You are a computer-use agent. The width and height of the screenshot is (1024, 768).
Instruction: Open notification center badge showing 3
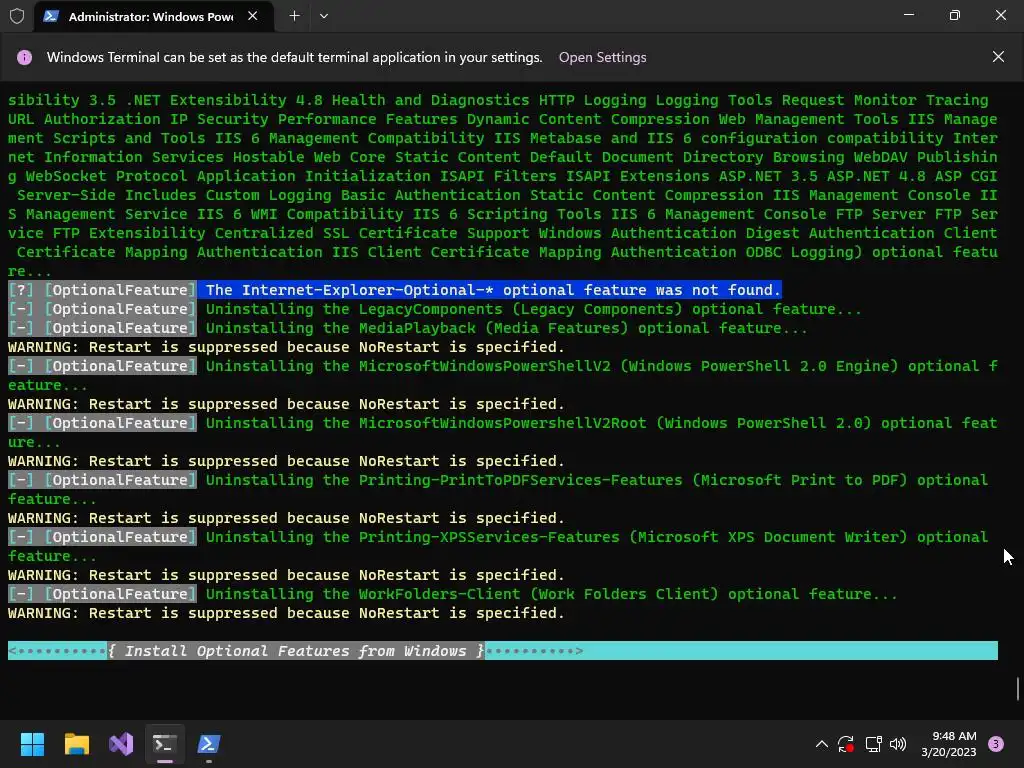(x=996, y=744)
